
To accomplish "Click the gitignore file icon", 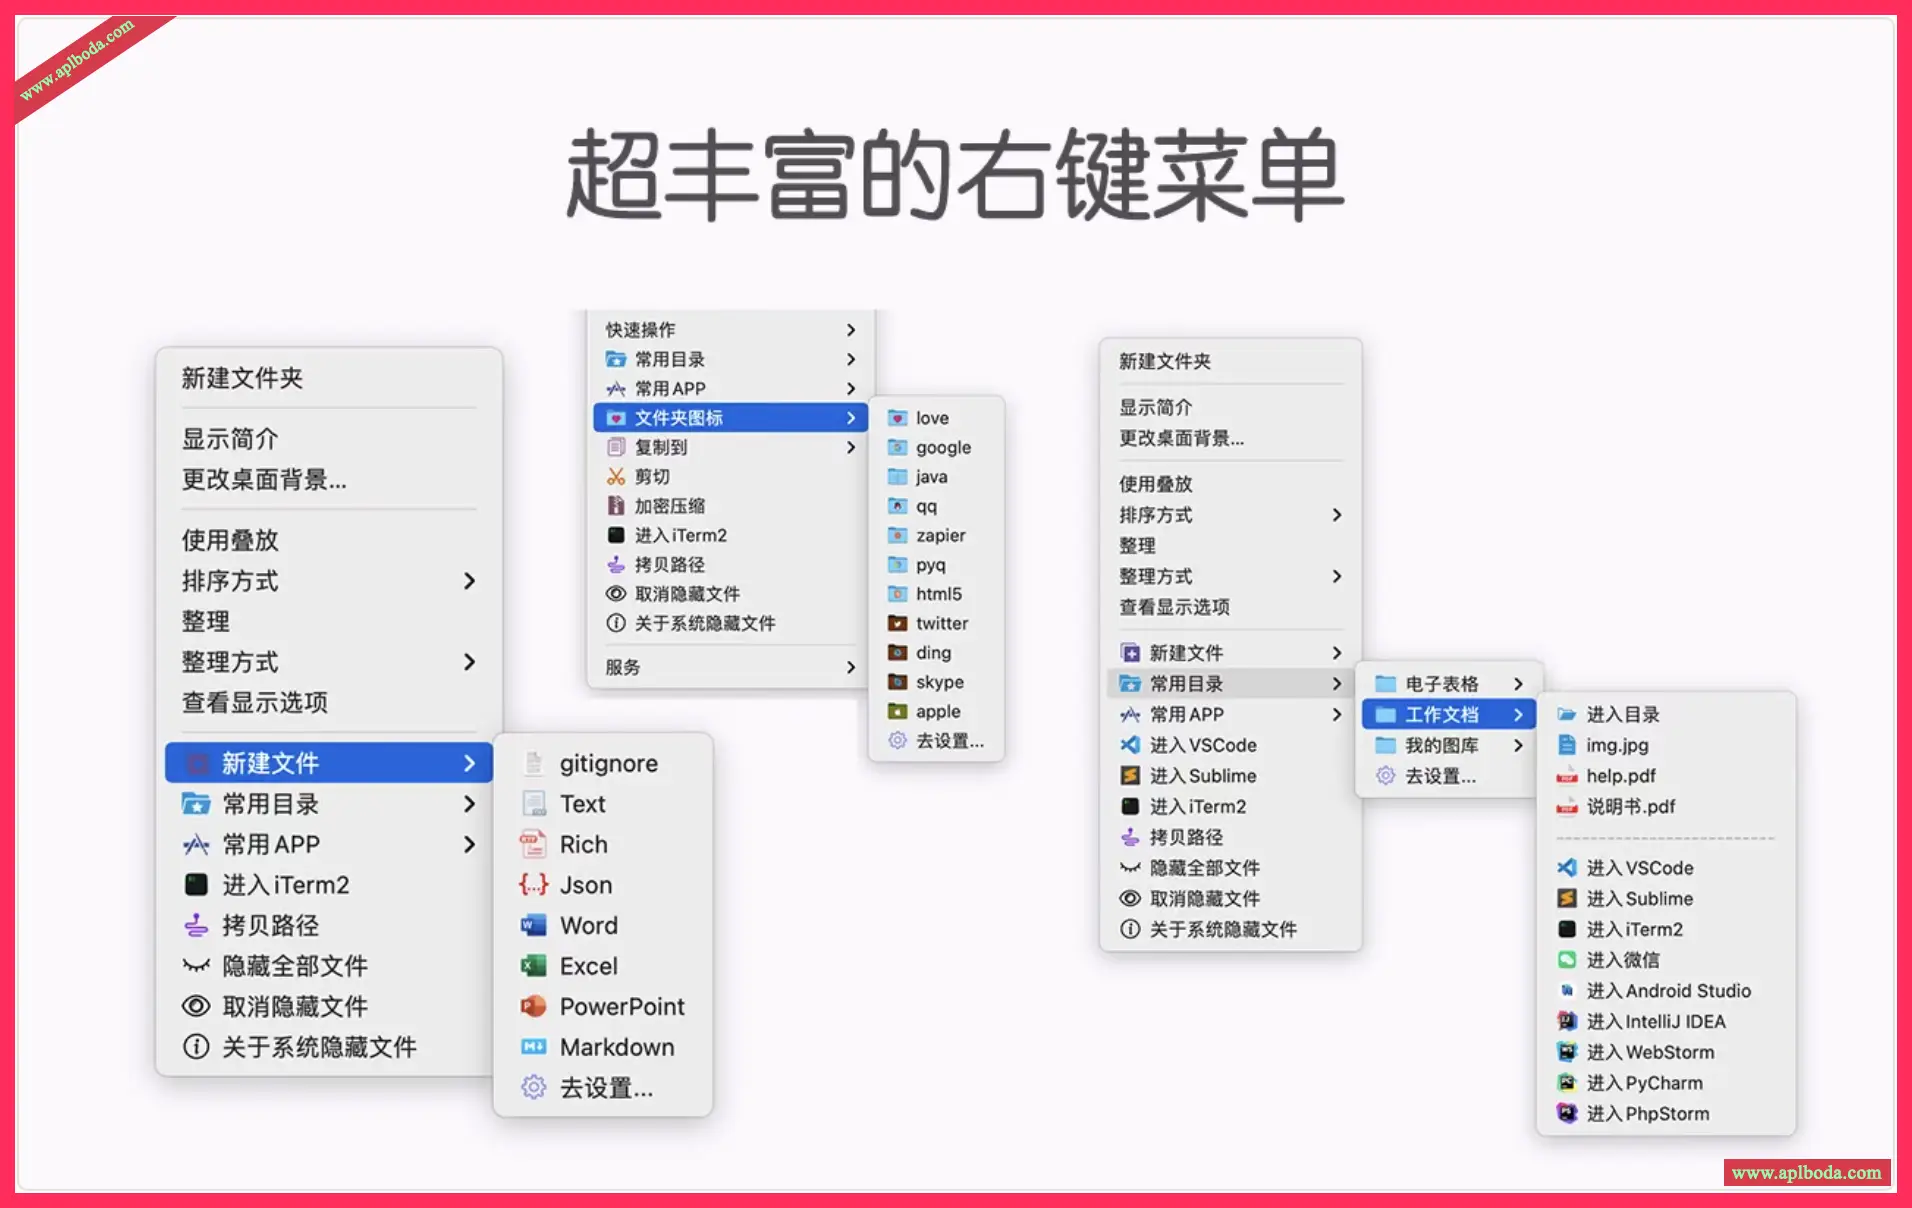I will 534,763.
